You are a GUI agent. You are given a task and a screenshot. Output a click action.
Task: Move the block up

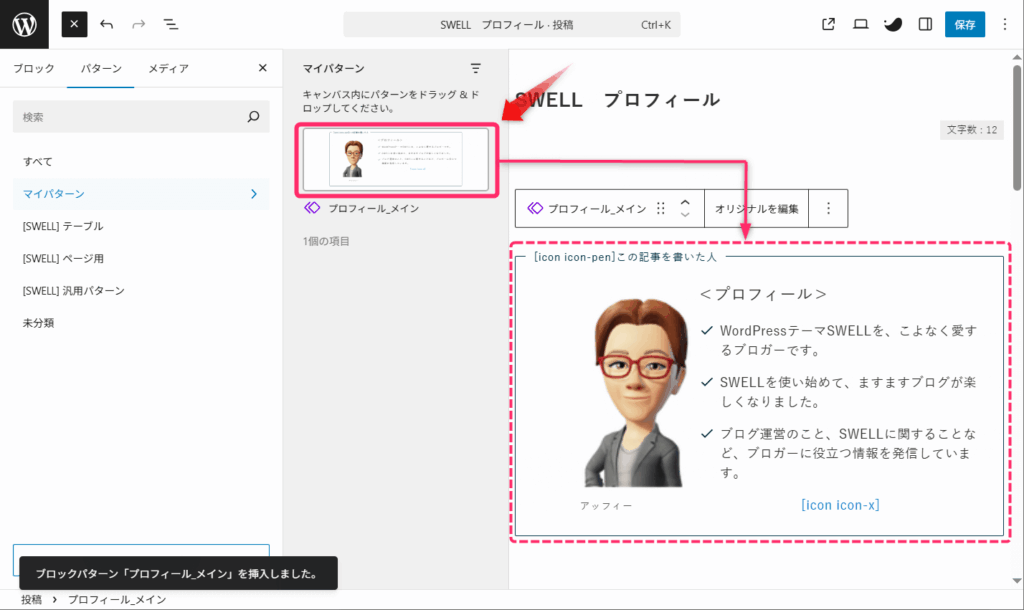685,202
